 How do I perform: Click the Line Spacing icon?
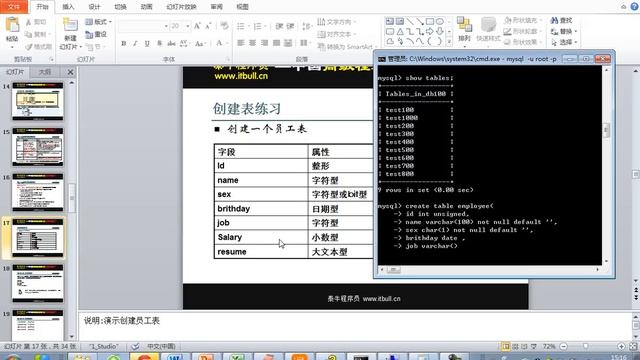(306, 27)
